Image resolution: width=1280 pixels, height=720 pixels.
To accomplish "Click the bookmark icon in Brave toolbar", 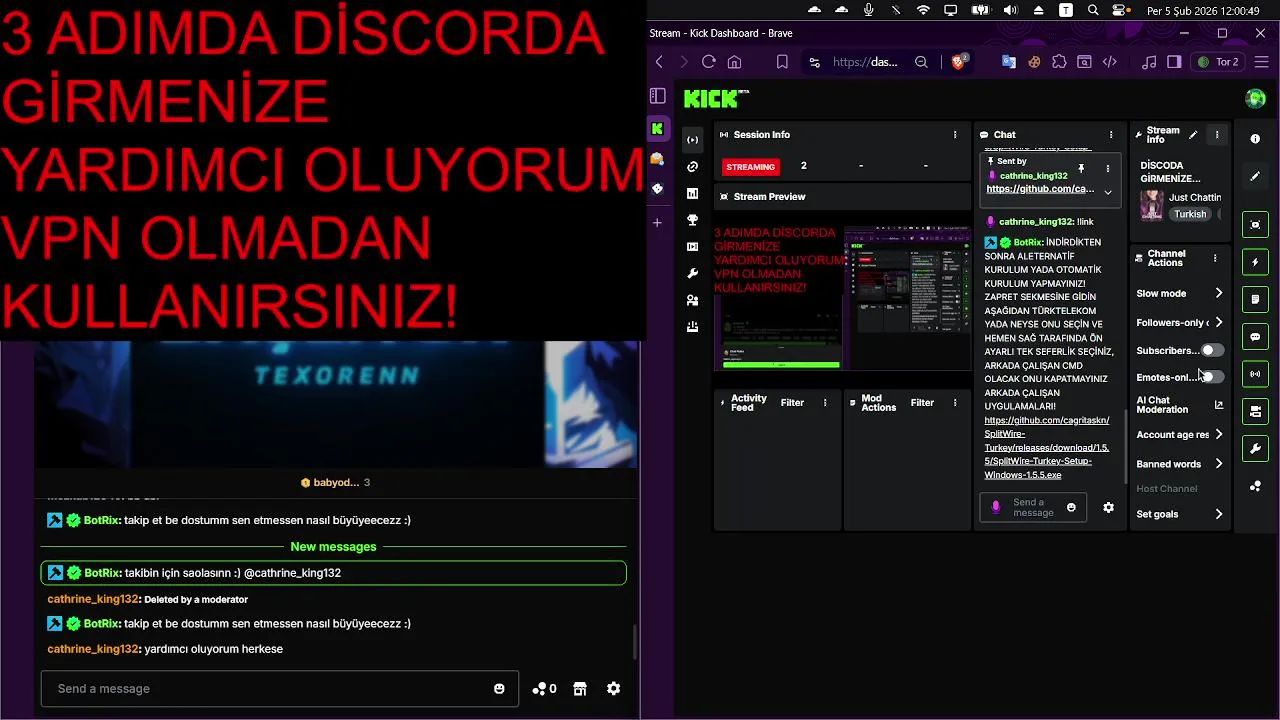I will (x=782, y=62).
